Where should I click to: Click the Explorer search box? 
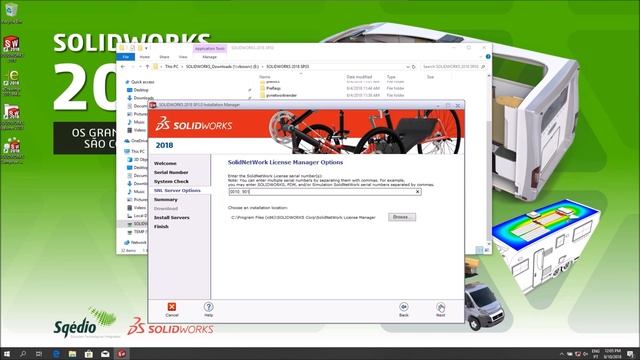click(453, 67)
